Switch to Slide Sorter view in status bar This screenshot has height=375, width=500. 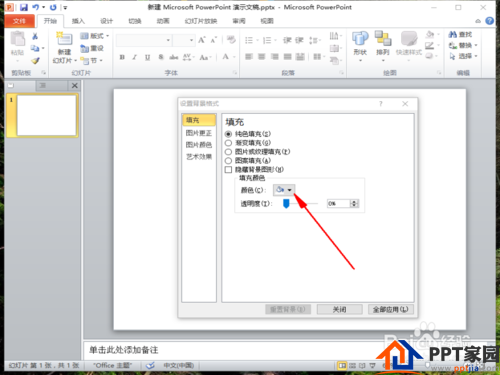point(352,366)
